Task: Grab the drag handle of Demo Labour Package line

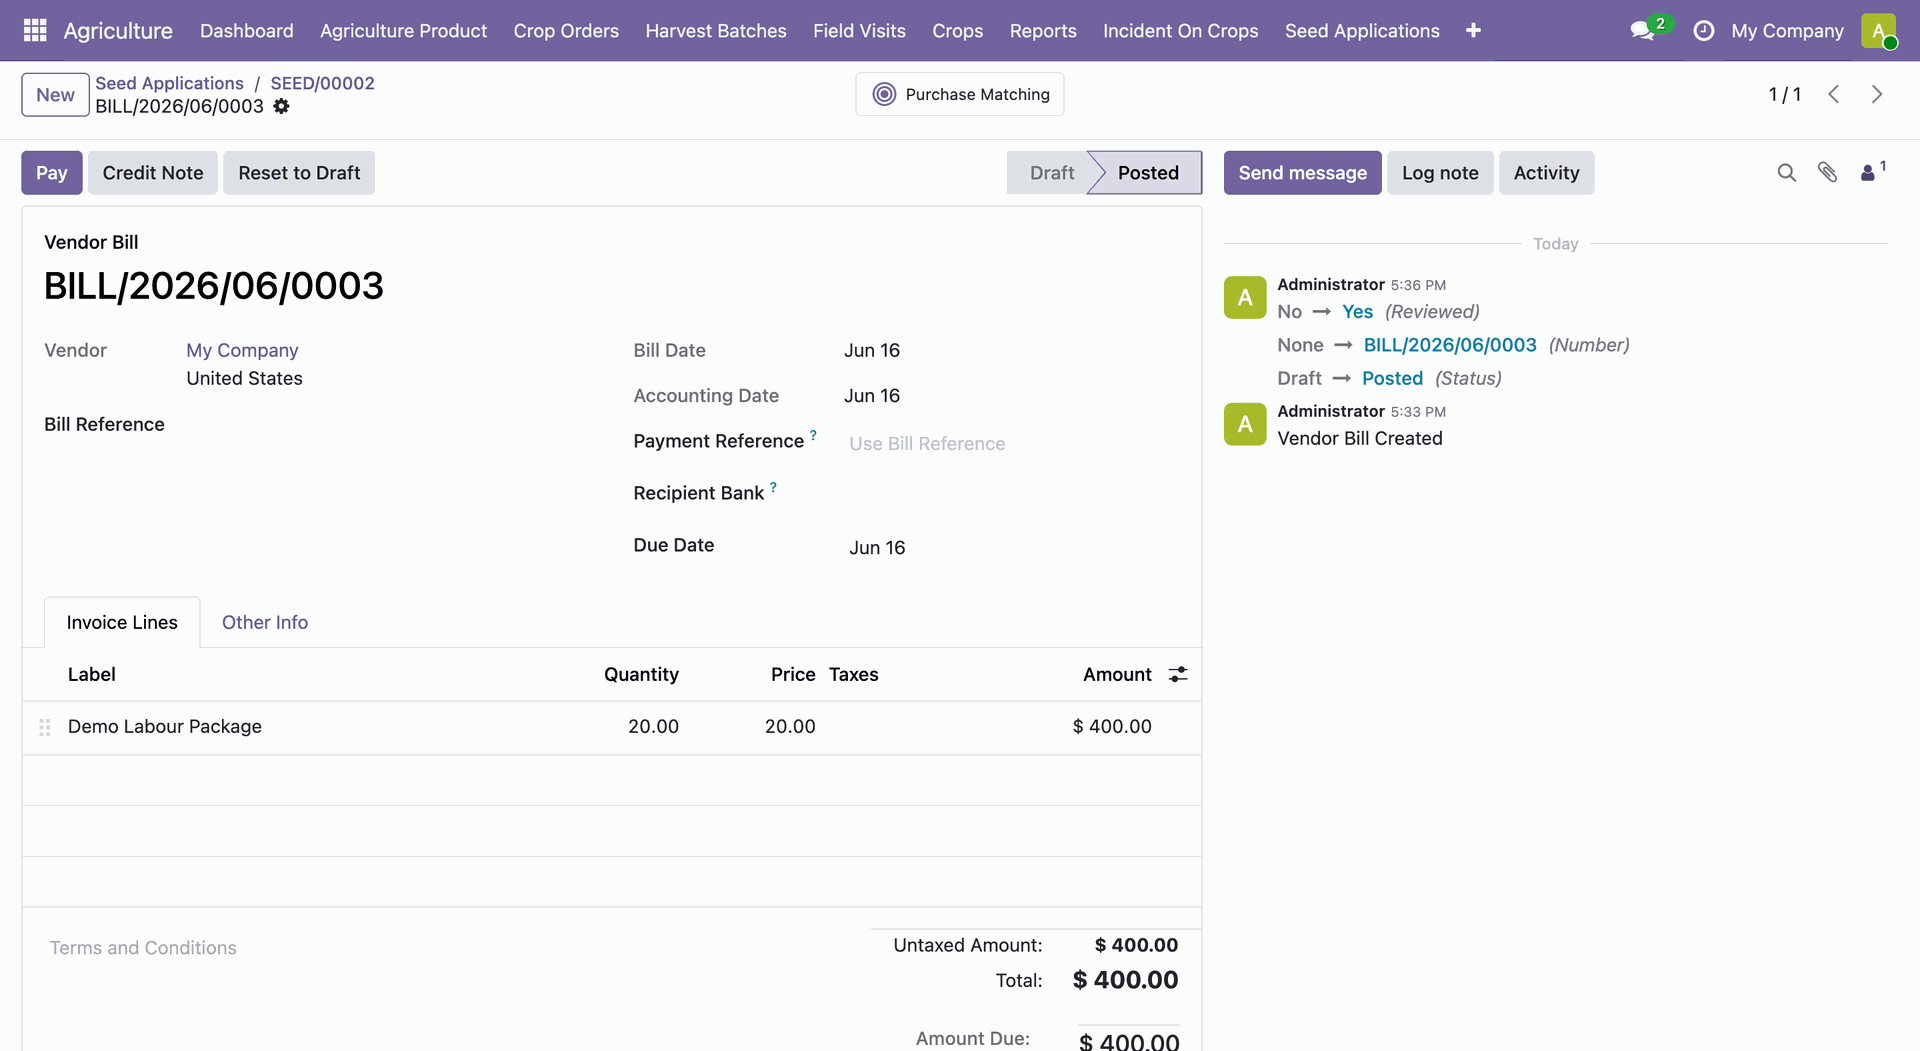Action: point(44,727)
